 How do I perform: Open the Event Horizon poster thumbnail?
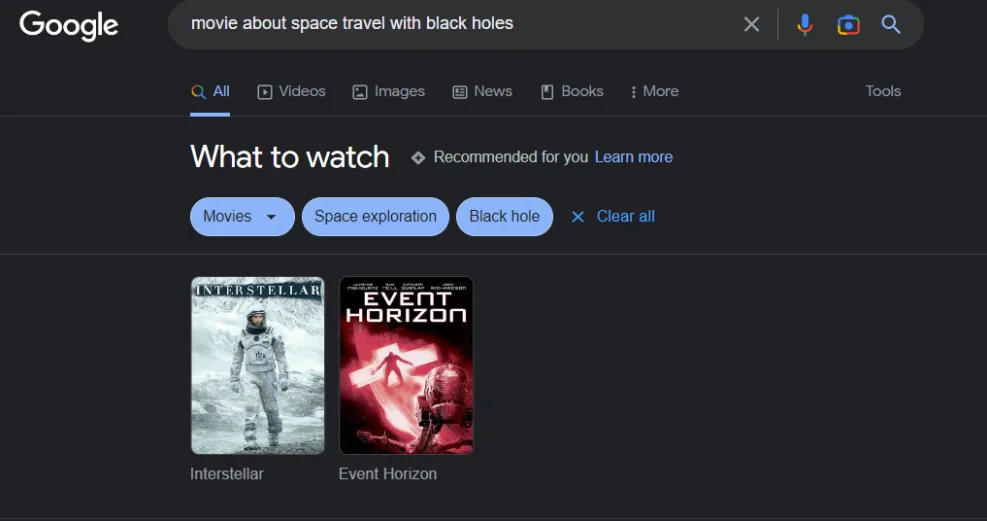[x=406, y=365]
